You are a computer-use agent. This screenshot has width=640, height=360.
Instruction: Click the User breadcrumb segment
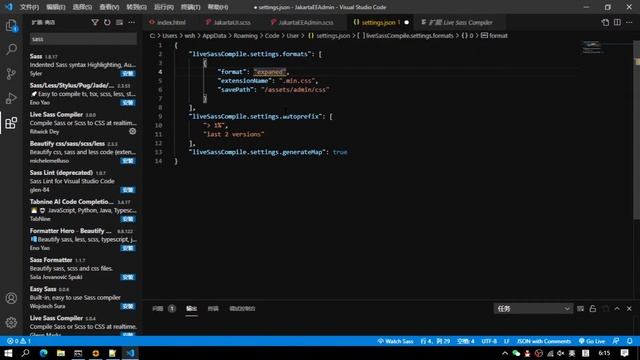tap(292, 36)
